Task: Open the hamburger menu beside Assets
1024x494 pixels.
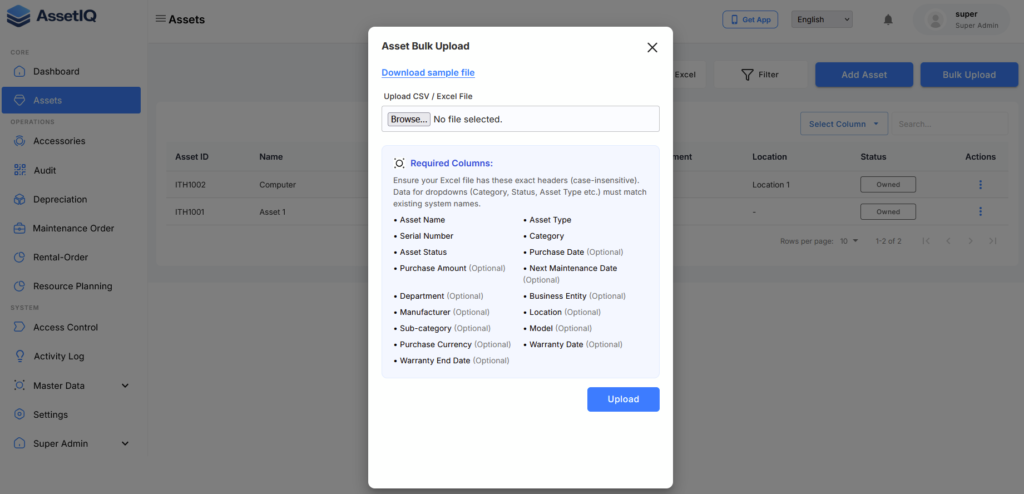Action: 160,18
